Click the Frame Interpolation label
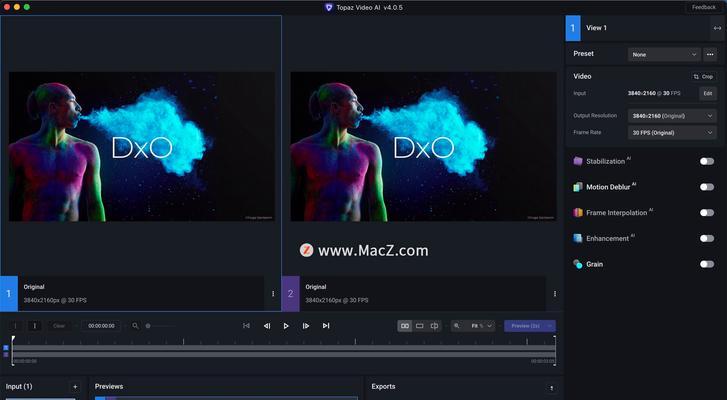This screenshot has width=727, height=400. [x=617, y=213]
